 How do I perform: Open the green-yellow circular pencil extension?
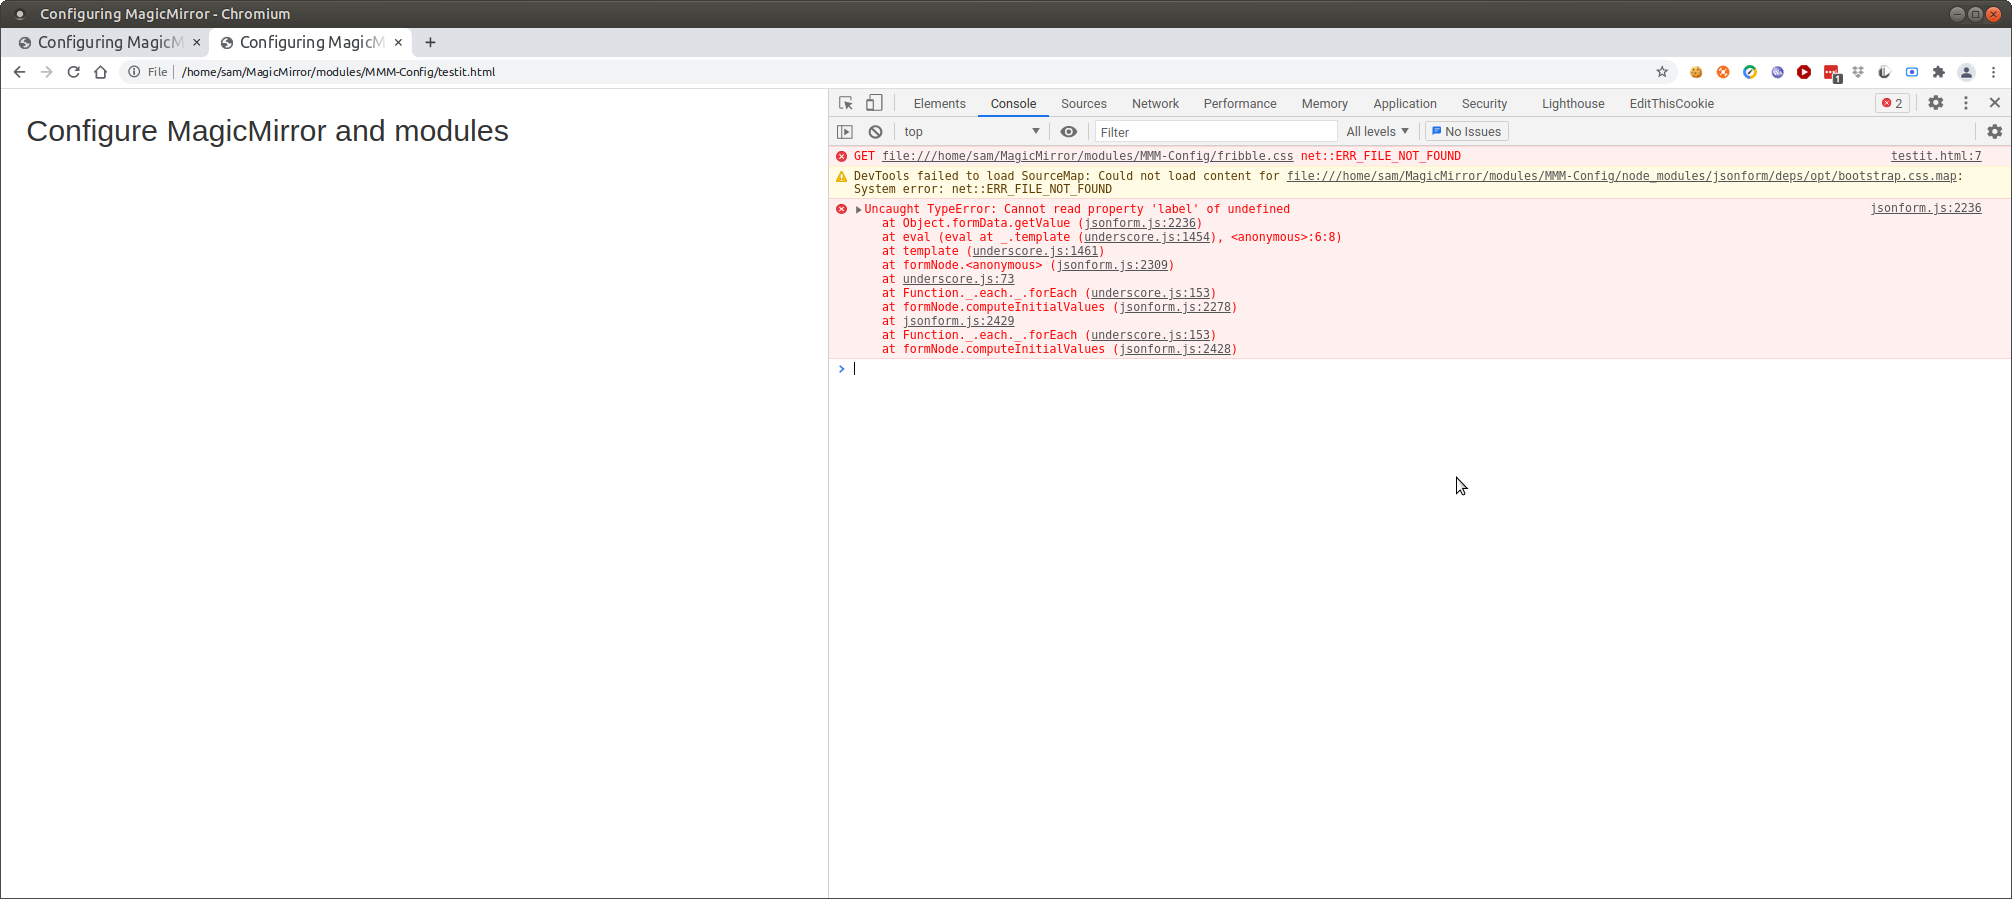pos(1750,72)
